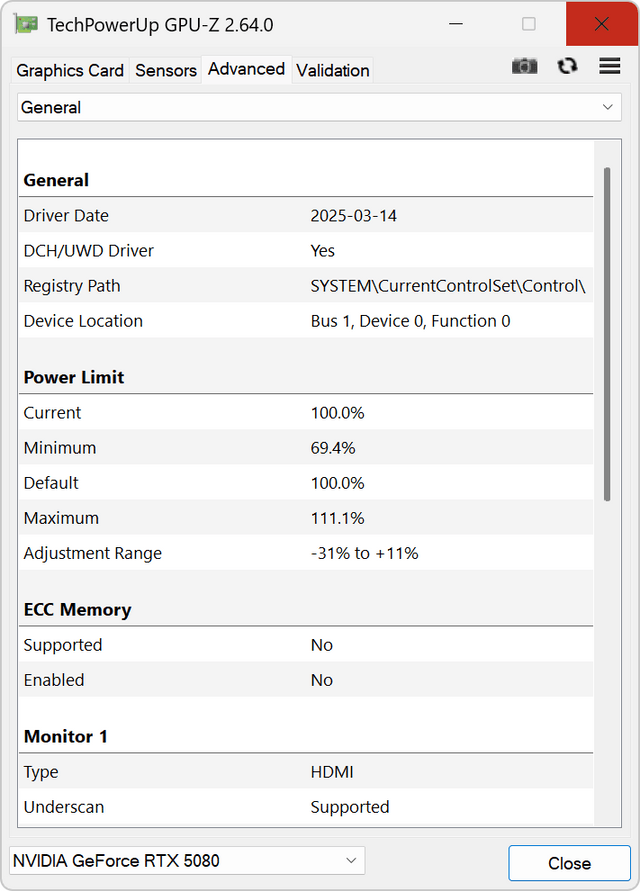Image resolution: width=640 pixels, height=891 pixels.
Task: Click the GPU-Z app icon in title bar
Action: [x=26, y=24]
